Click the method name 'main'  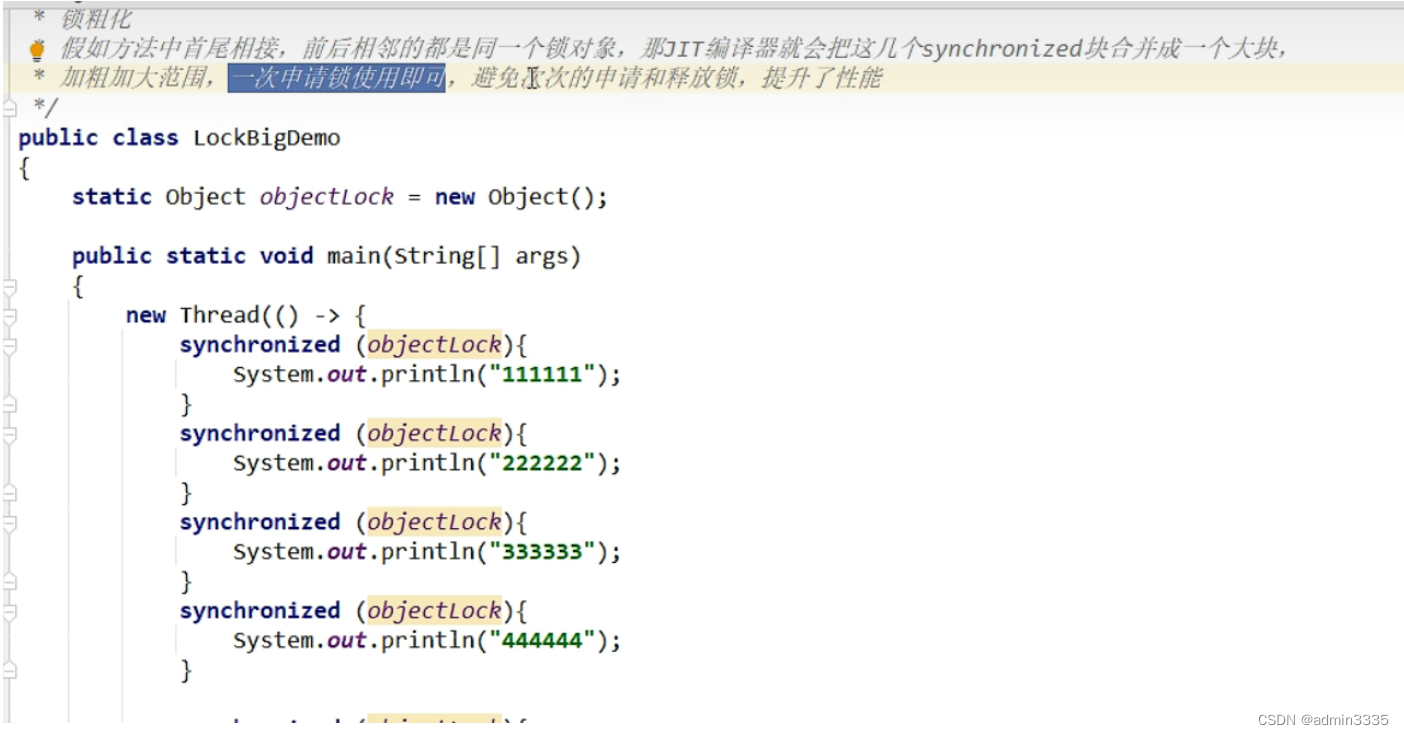pyautogui.click(x=354, y=256)
